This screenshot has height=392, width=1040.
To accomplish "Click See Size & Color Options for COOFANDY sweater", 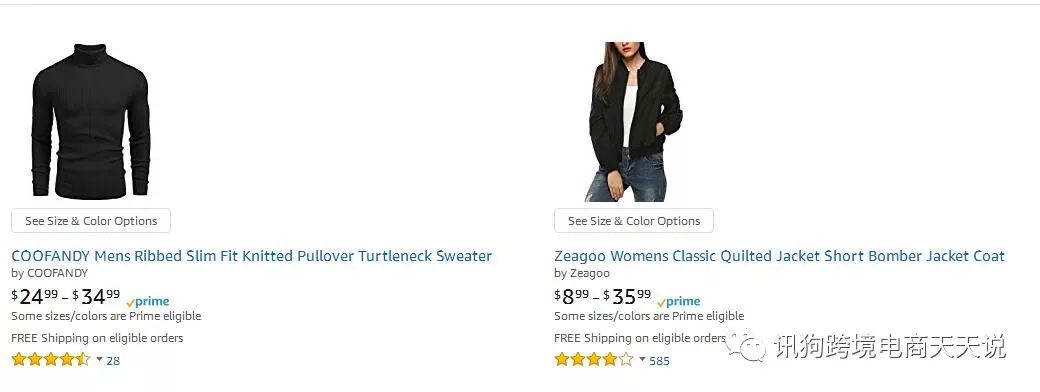I will [91, 221].
